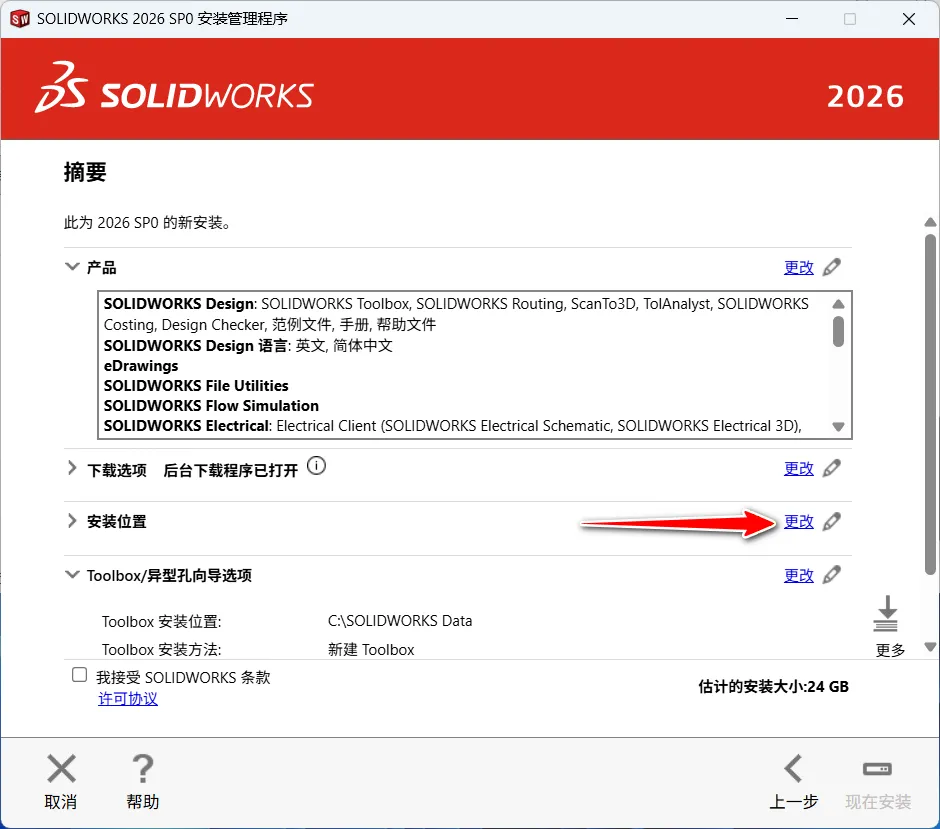This screenshot has width=940, height=829.
Task: Click the 取消 X icon
Action: (61, 768)
